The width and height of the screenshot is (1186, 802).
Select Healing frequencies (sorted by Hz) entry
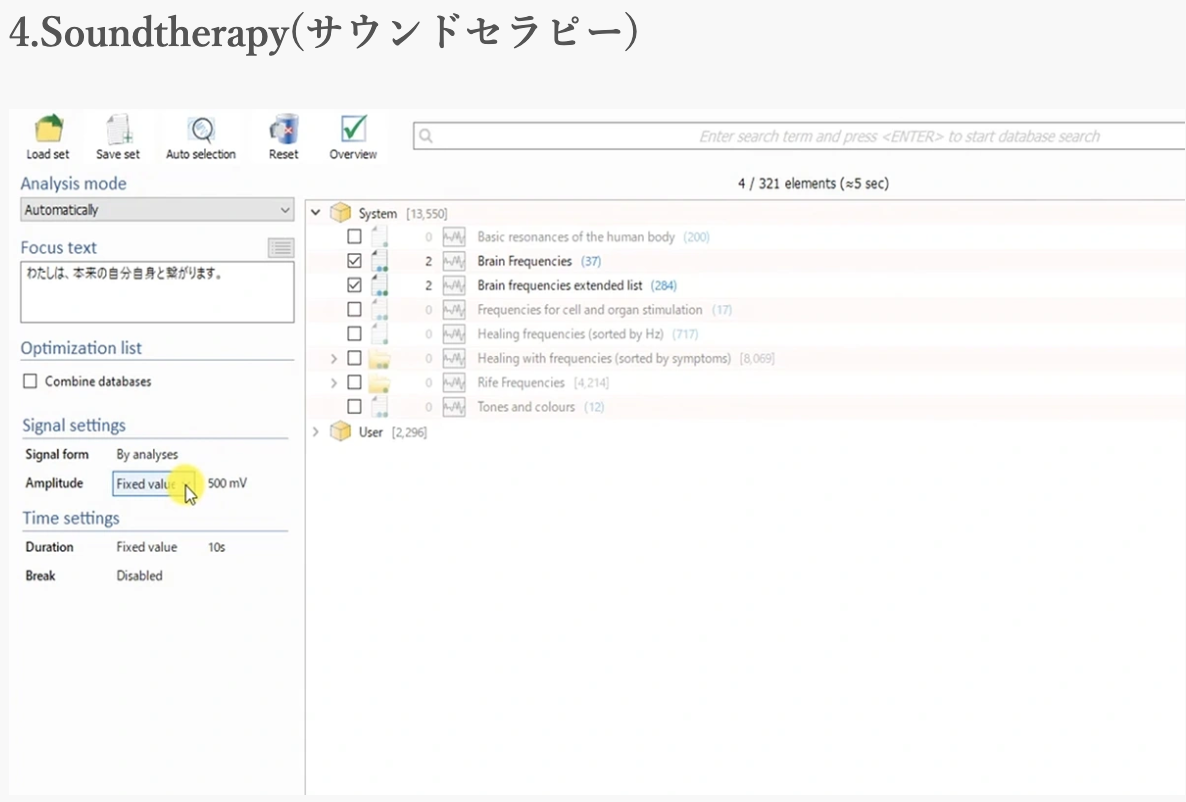pyautogui.click(x=573, y=334)
